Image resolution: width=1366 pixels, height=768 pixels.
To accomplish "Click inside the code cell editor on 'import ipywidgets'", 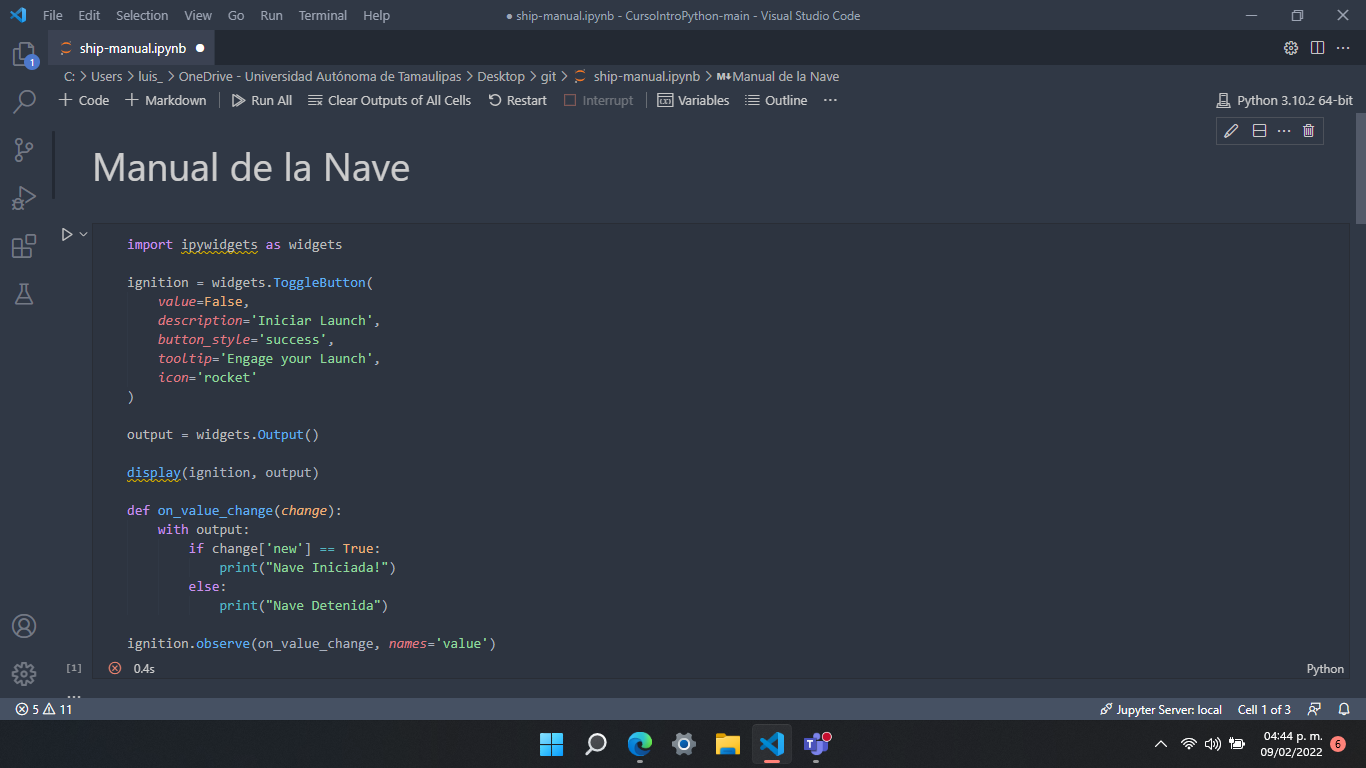I will coord(192,244).
